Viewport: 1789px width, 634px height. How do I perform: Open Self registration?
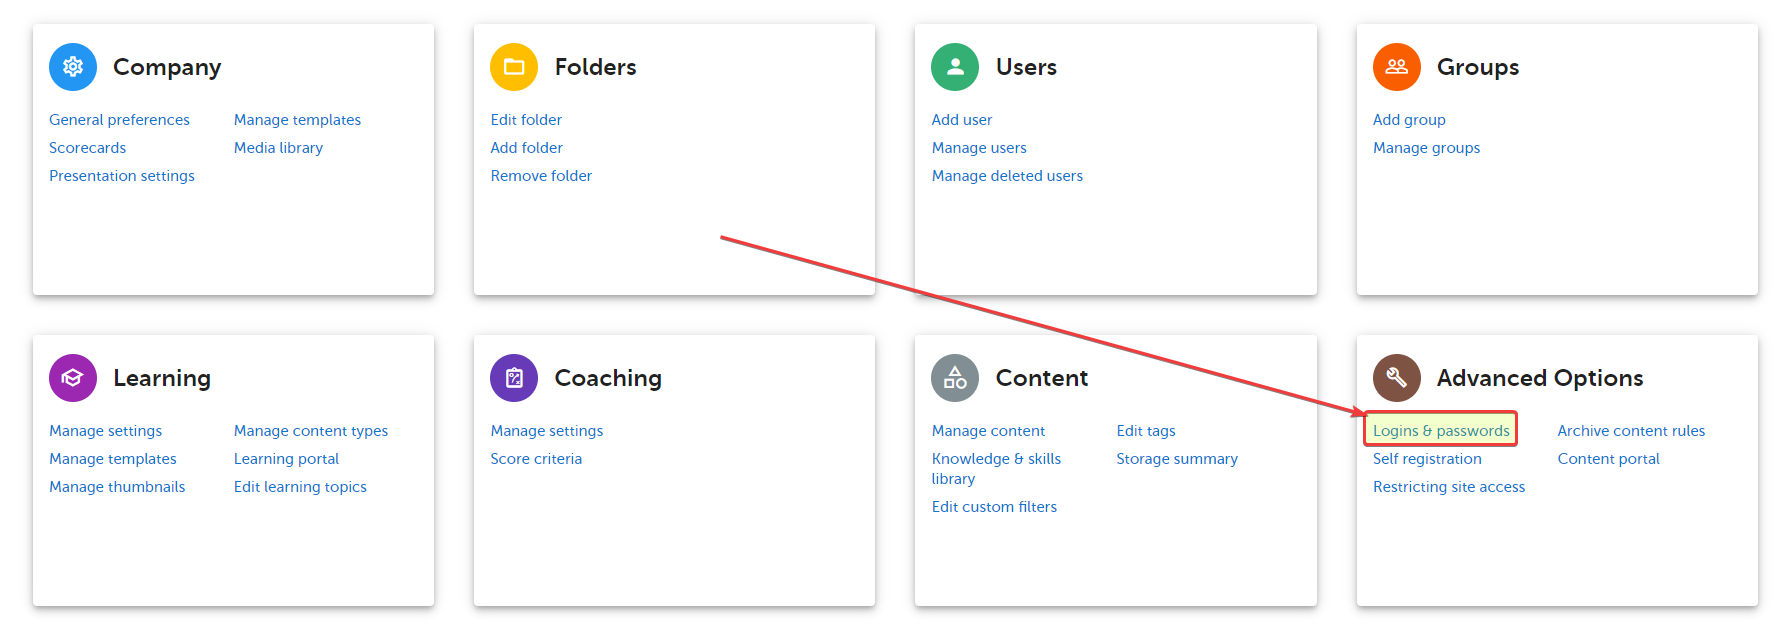1427,459
